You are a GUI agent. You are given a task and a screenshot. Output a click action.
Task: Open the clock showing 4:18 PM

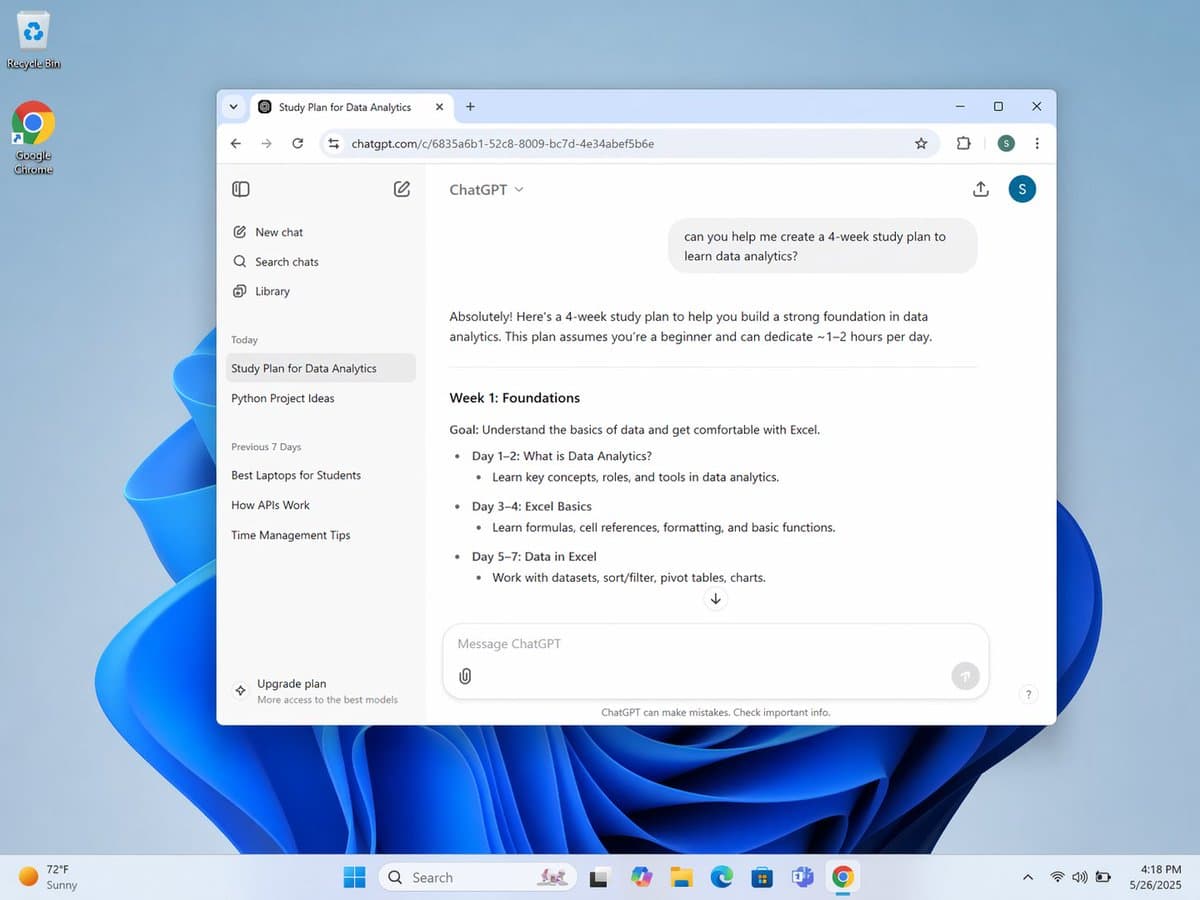pyautogui.click(x=1154, y=877)
